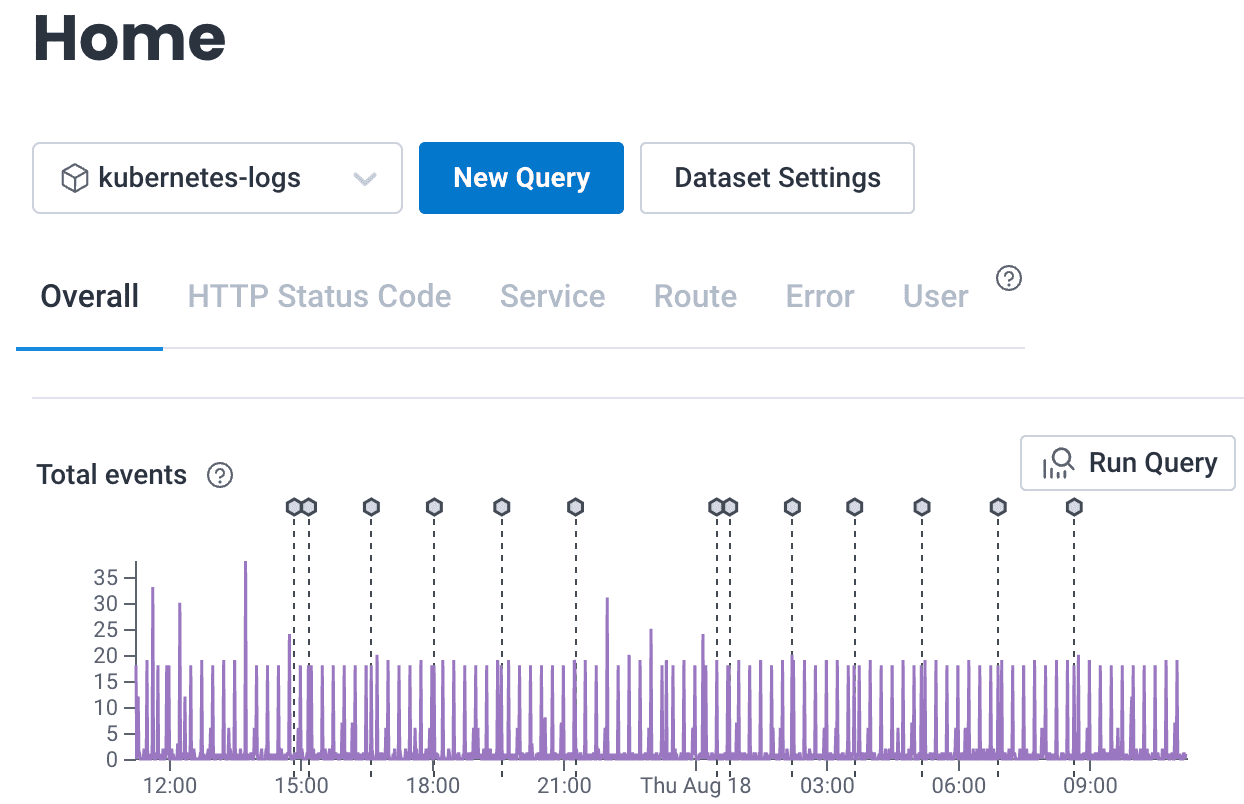Click the hexagon marker above 18:00
This screenshot has width=1244, height=804.
click(434, 507)
